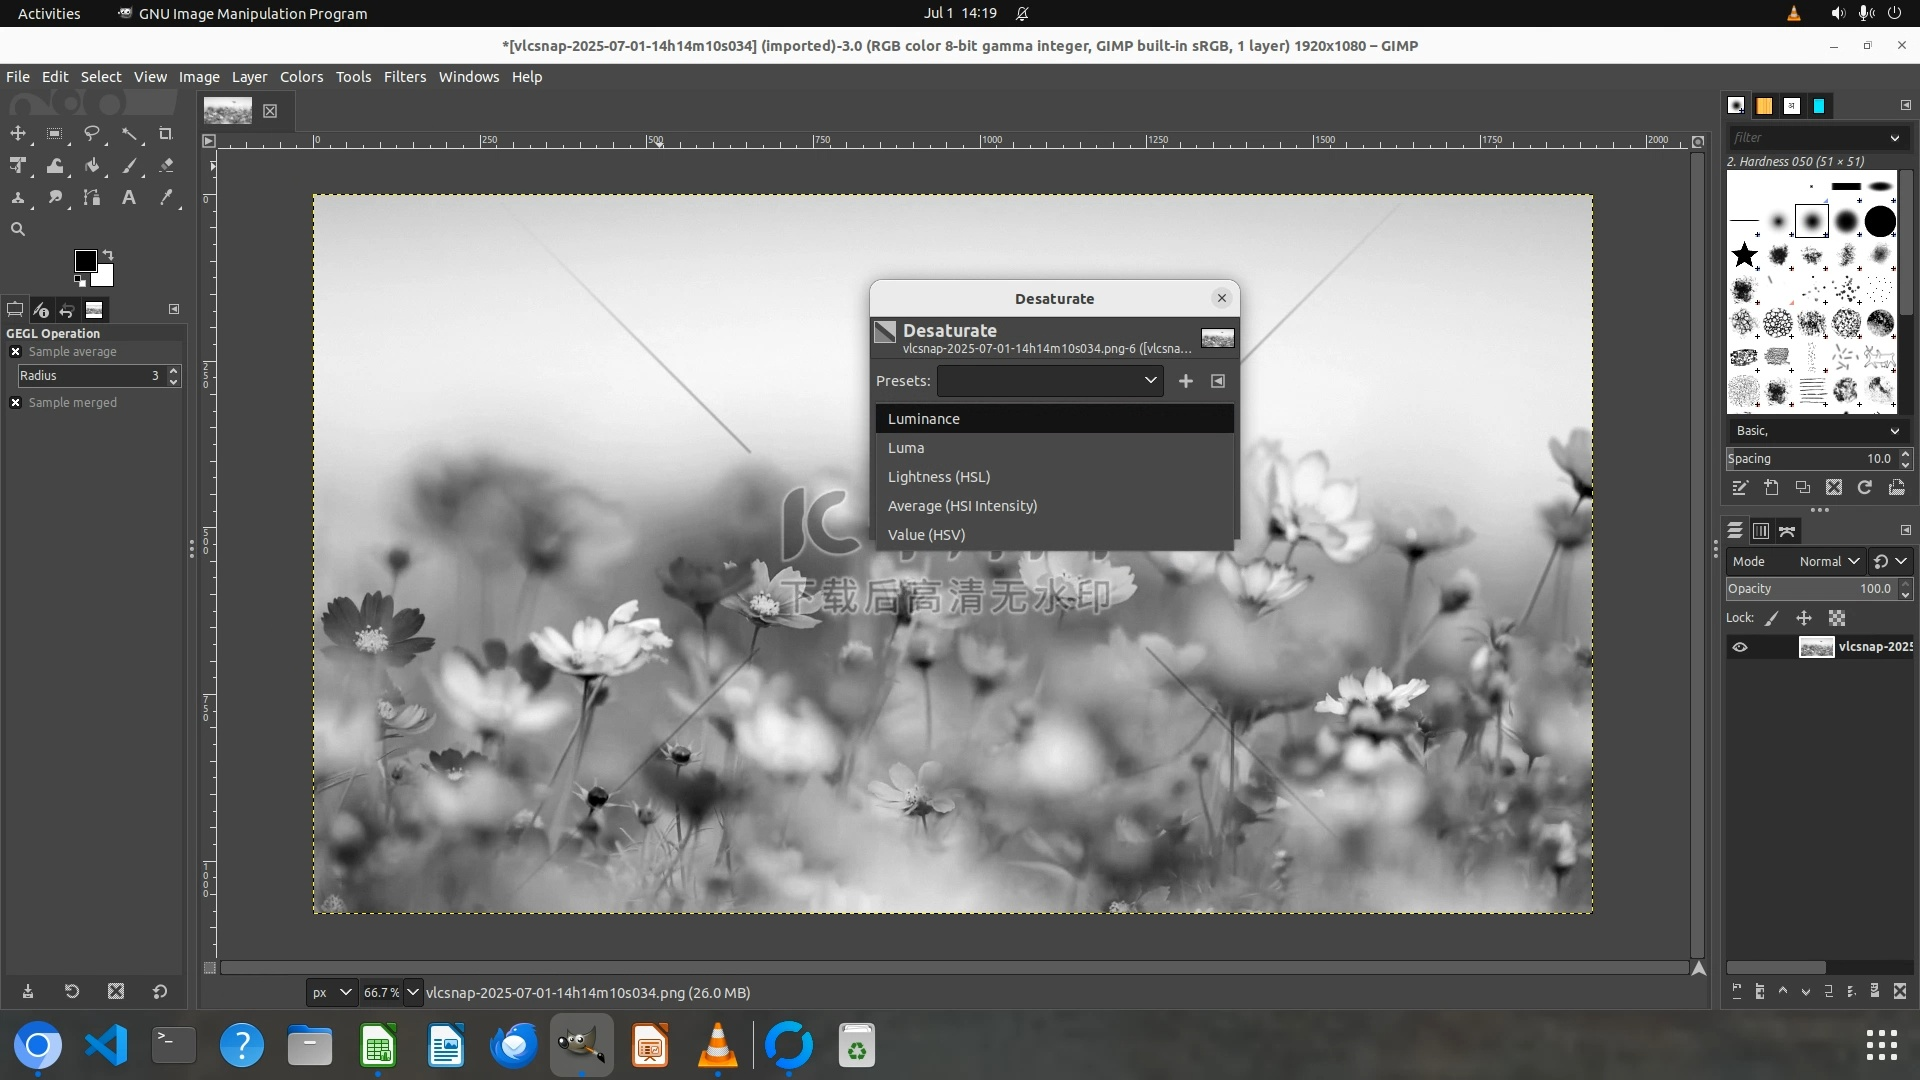The width and height of the screenshot is (1920, 1080).
Task: Select the Bucket Fill tool
Action: pyautogui.click(x=92, y=166)
